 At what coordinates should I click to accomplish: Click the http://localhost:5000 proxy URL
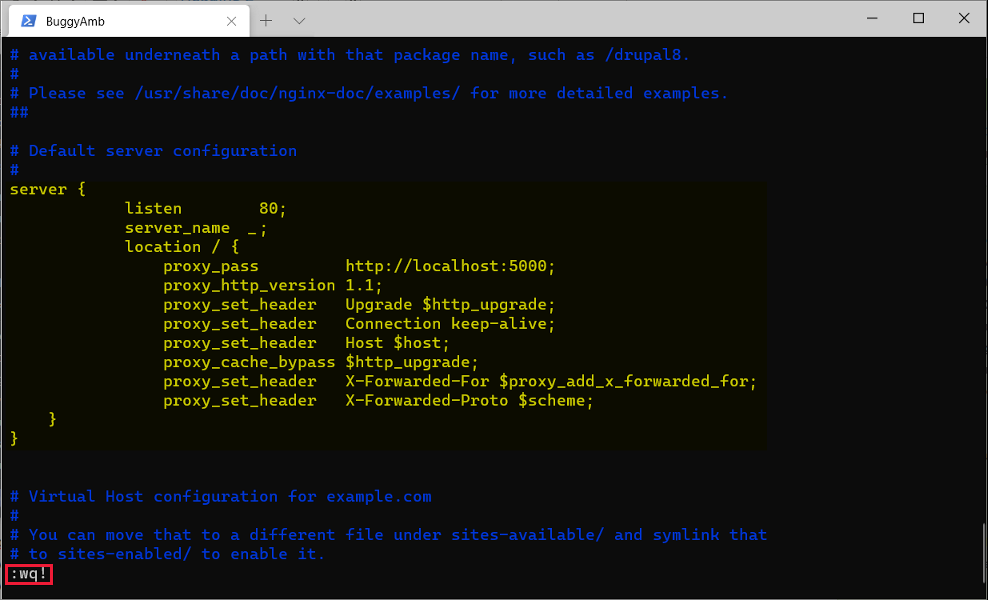pos(449,266)
